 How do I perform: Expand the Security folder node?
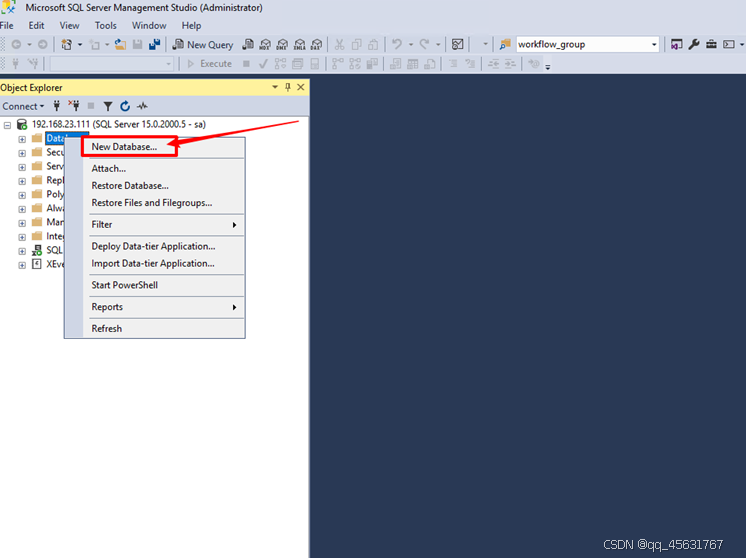[22, 153]
